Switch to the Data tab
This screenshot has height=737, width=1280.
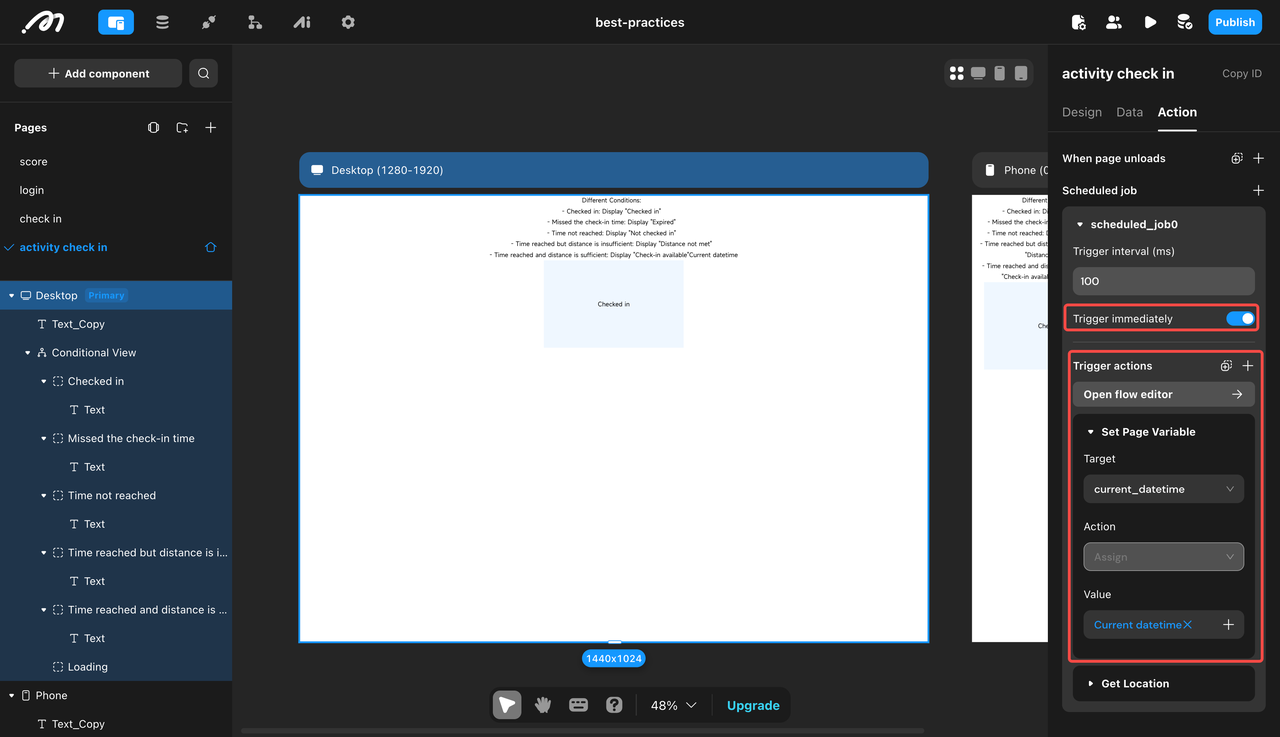pyautogui.click(x=1129, y=112)
